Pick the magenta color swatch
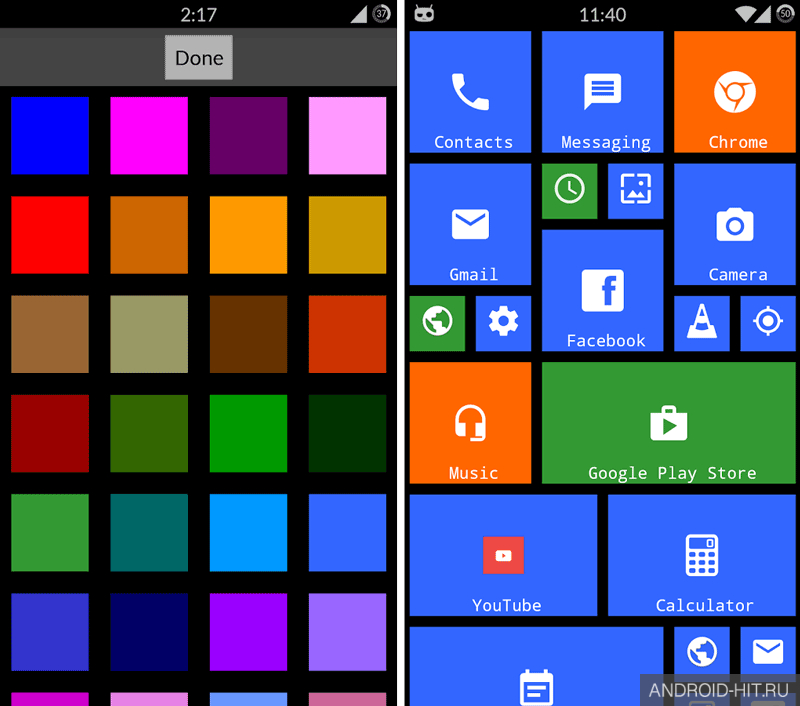The image size is (800, 706). 149,136
